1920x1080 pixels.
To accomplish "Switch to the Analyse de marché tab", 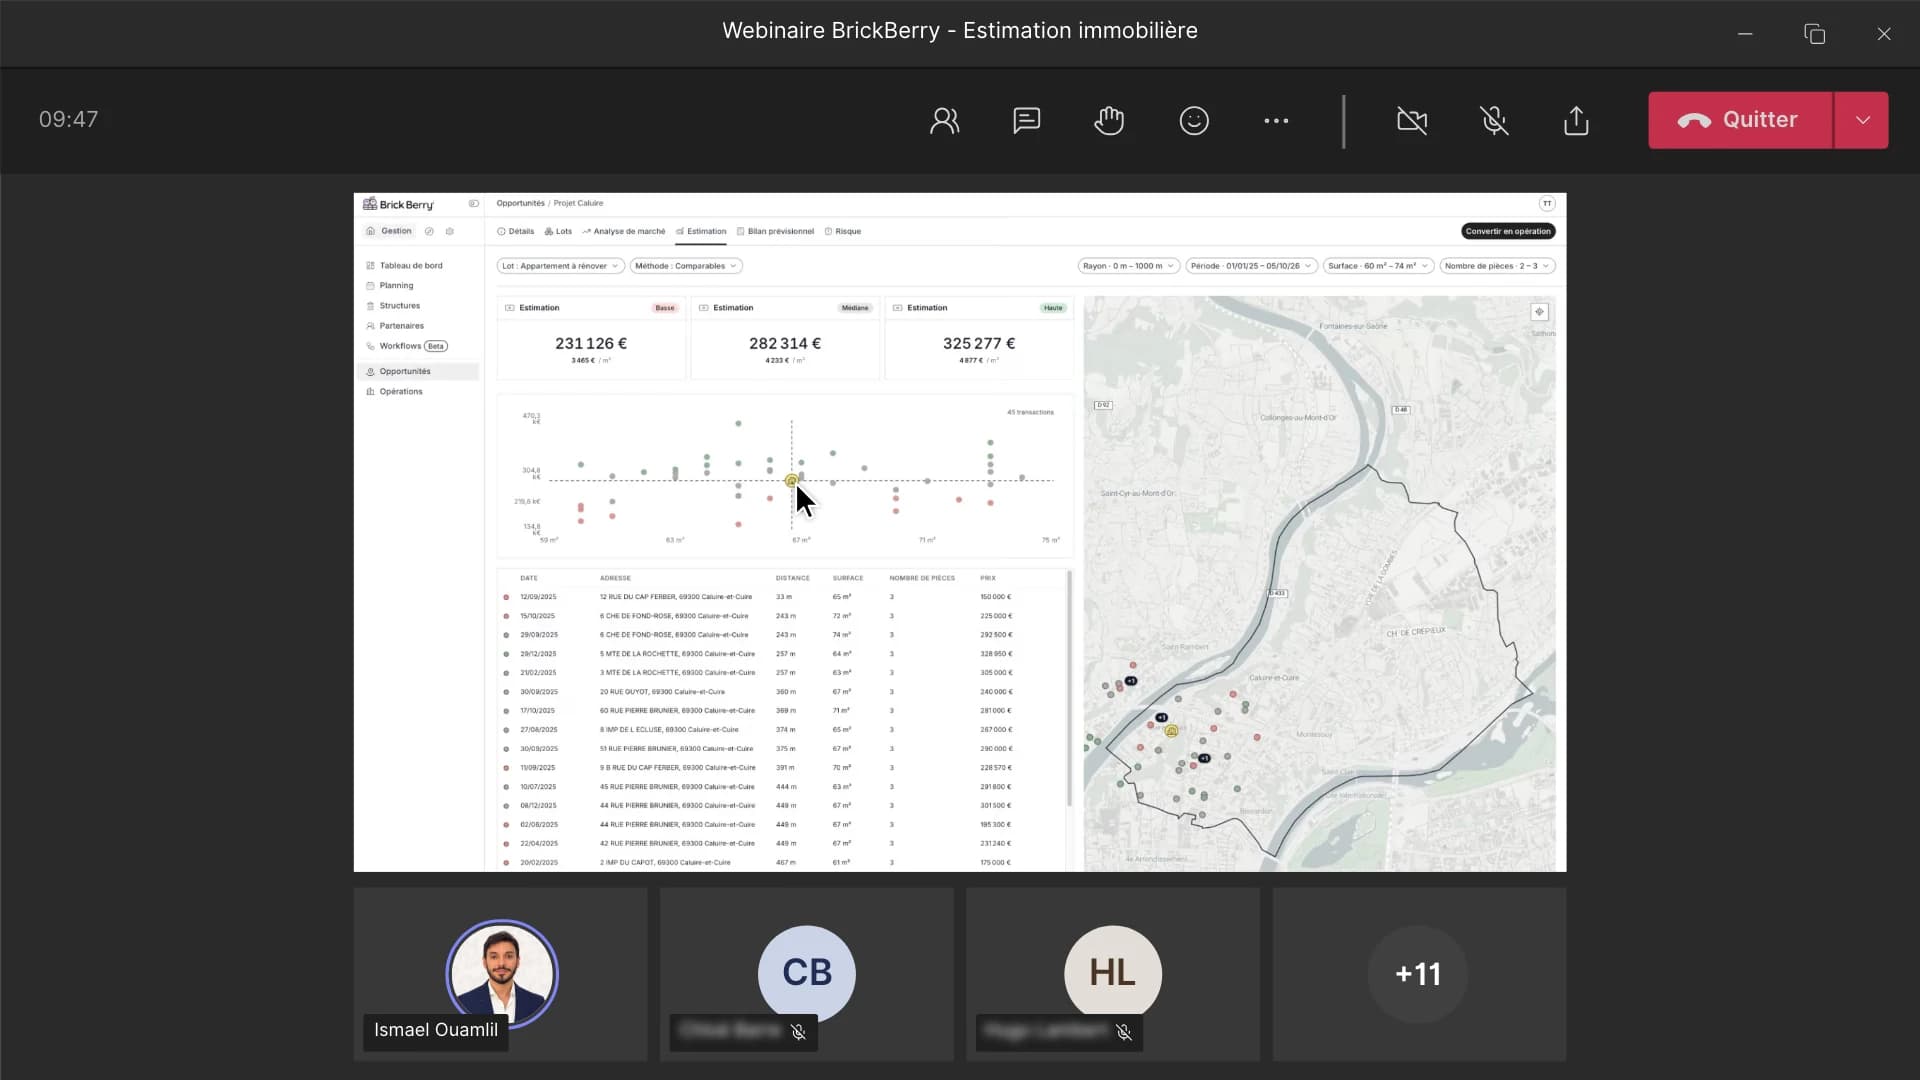I will pos(623,231).
